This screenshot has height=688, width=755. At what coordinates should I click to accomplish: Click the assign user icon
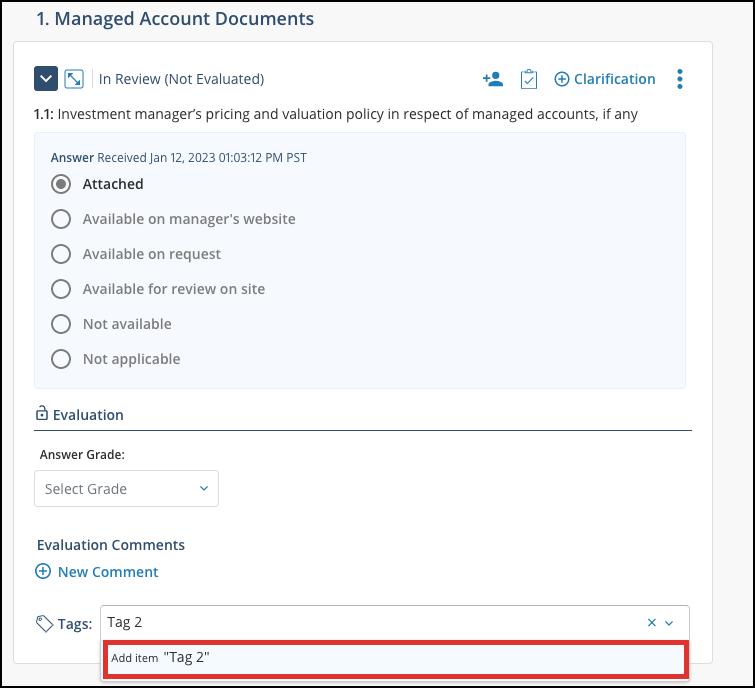point(493,79)
